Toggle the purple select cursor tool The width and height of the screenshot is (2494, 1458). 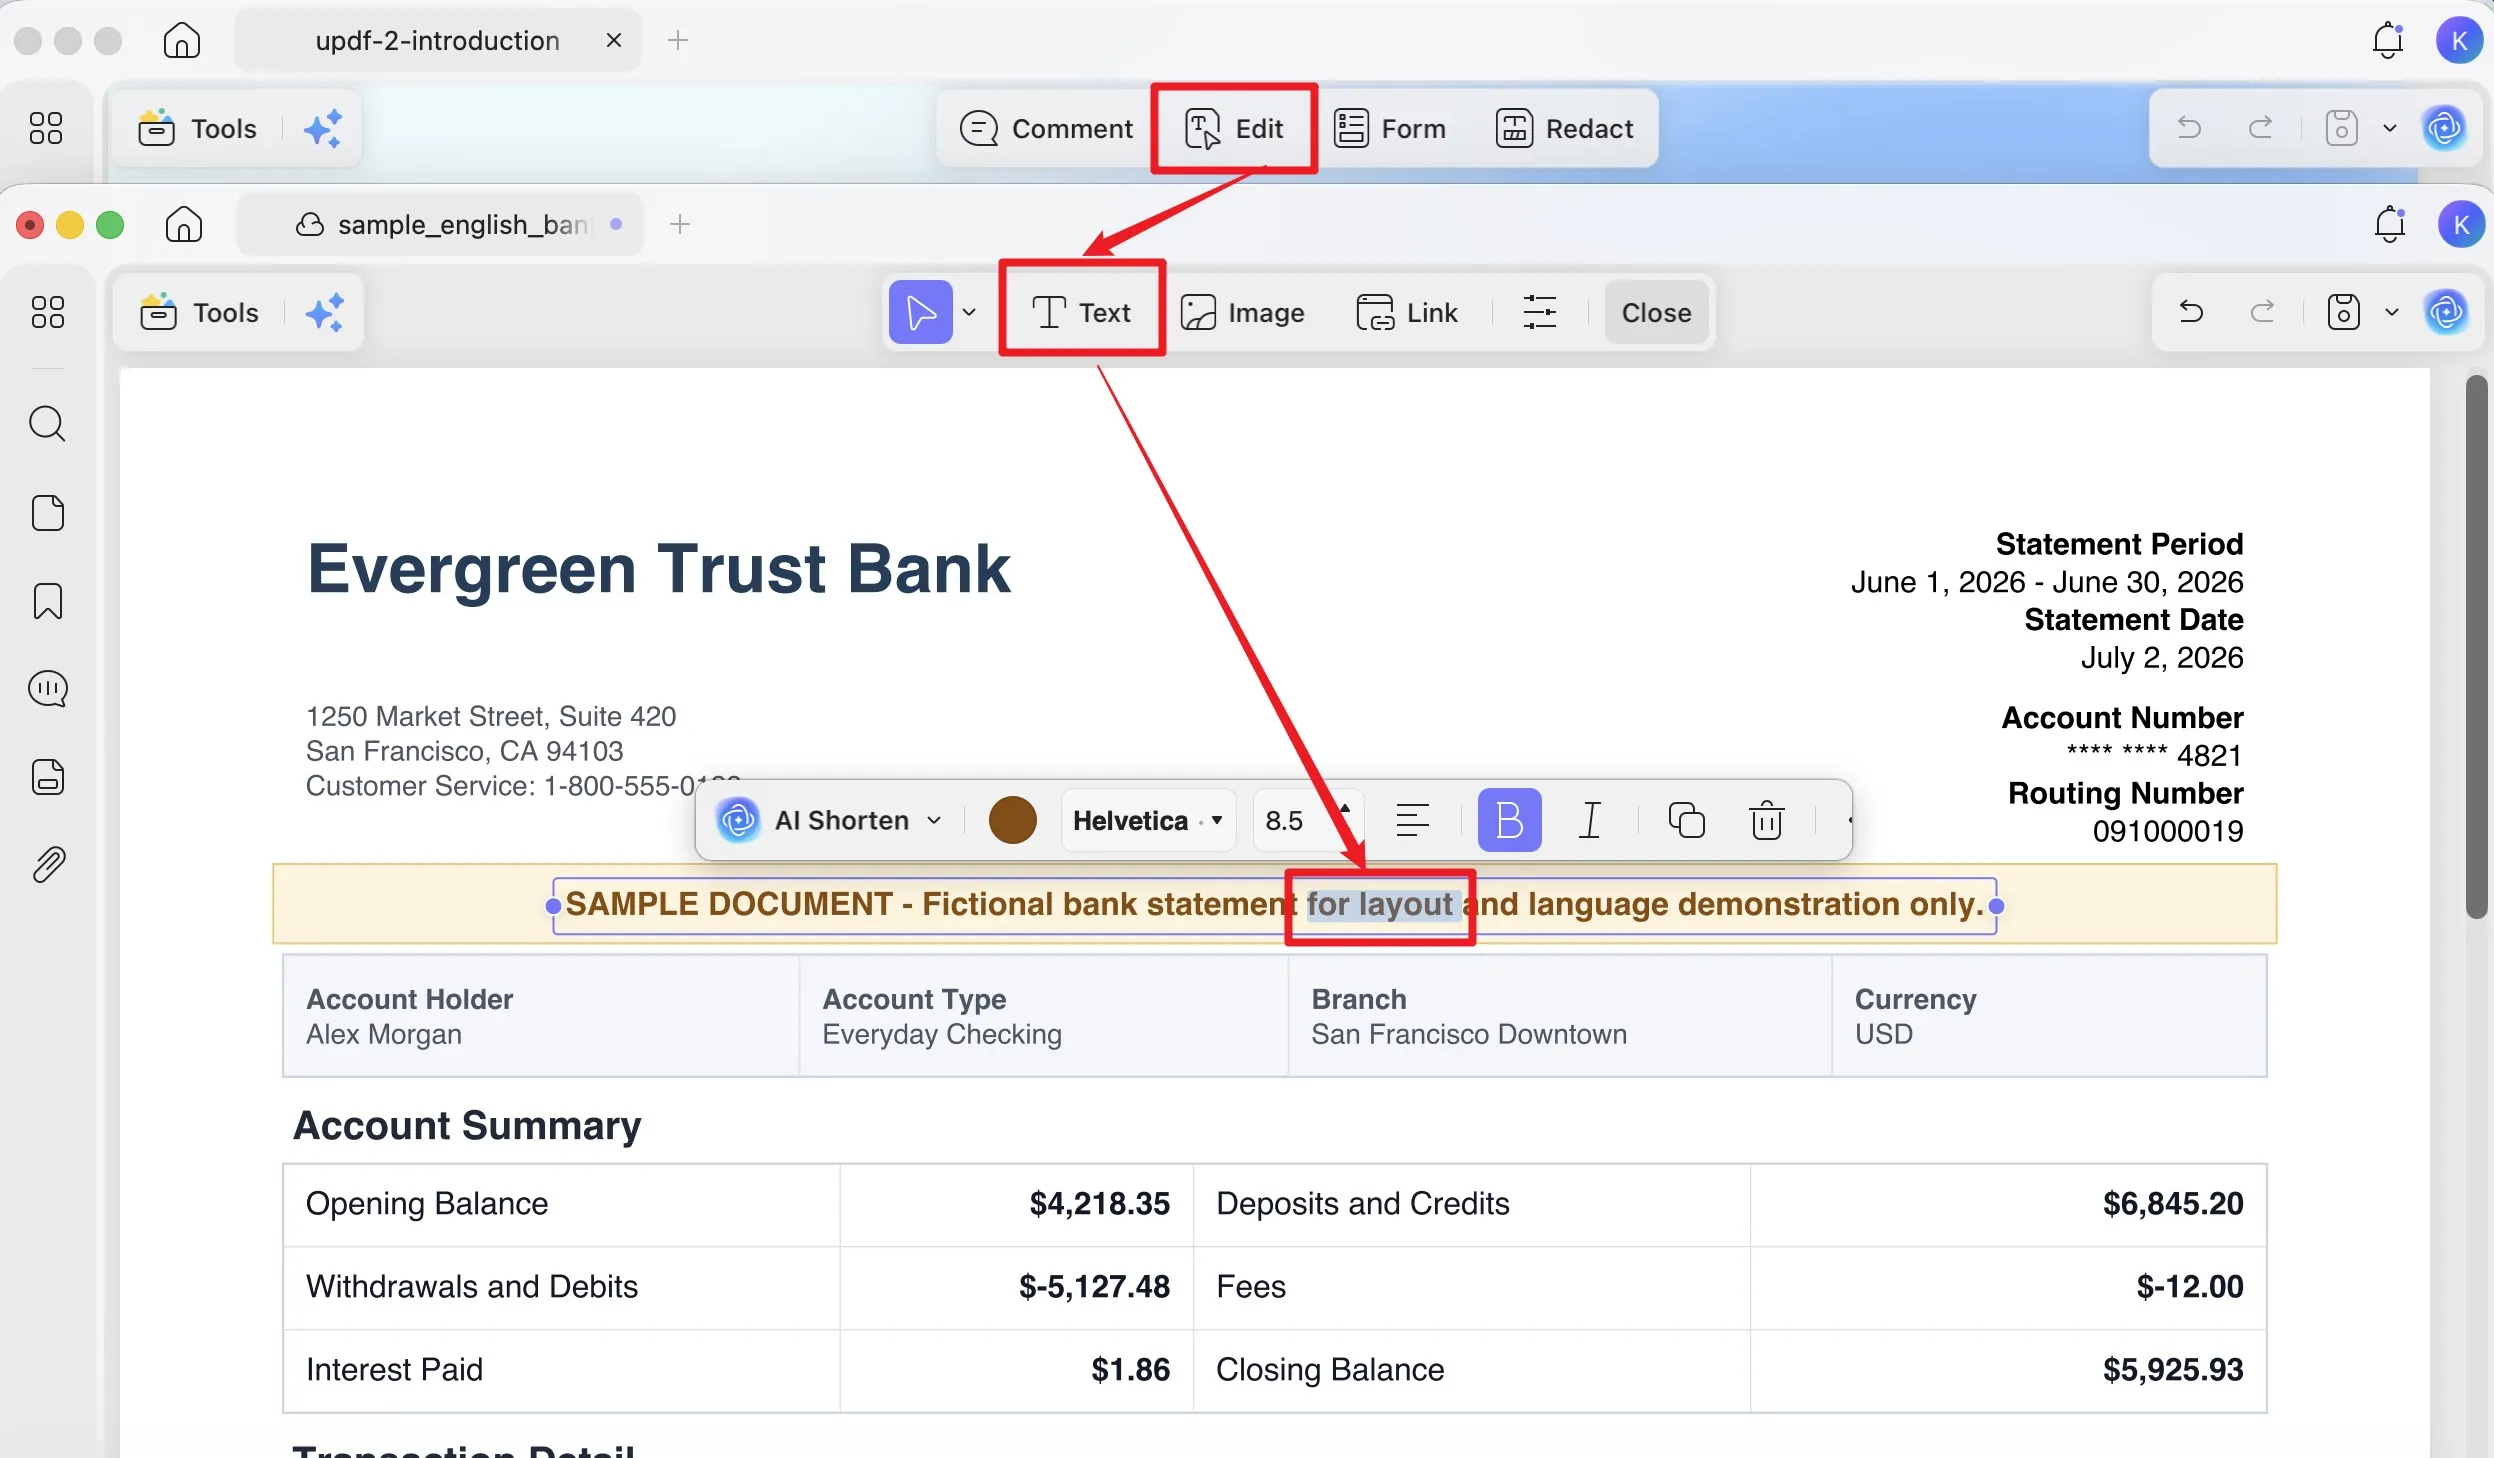coord(920,312)
